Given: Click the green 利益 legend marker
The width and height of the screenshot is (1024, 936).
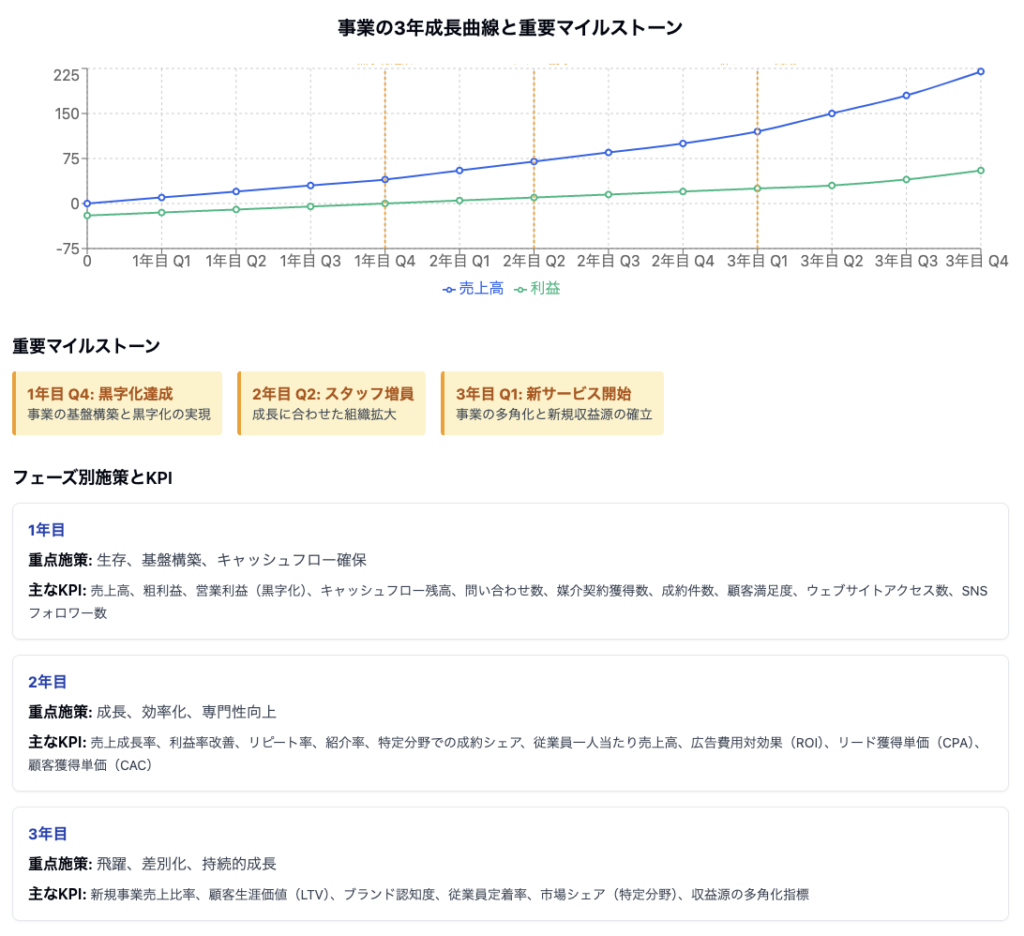Looking at the screenshot, I should tap(519, 289).
